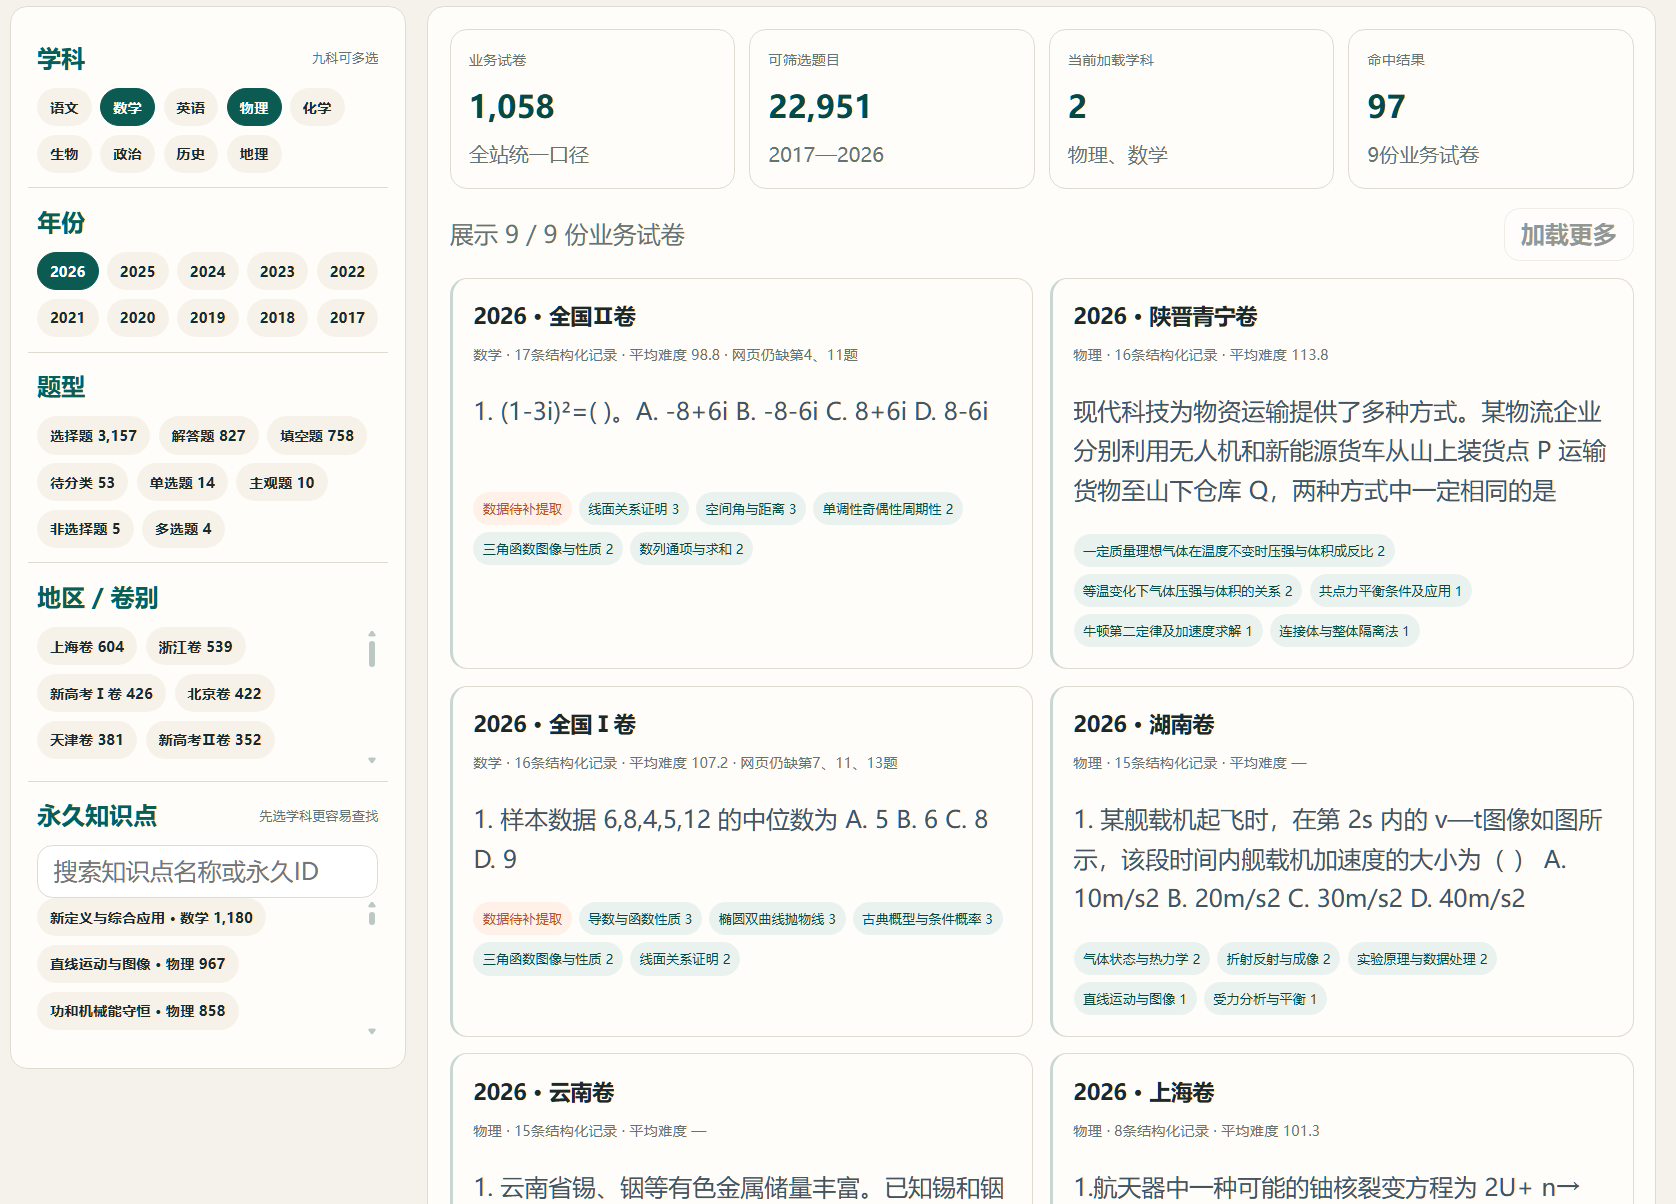Viewport: 1676px width, 1204px height.
Task: Open the 2026 · 全国II卷 paper card
Action: tap(741, 474)
